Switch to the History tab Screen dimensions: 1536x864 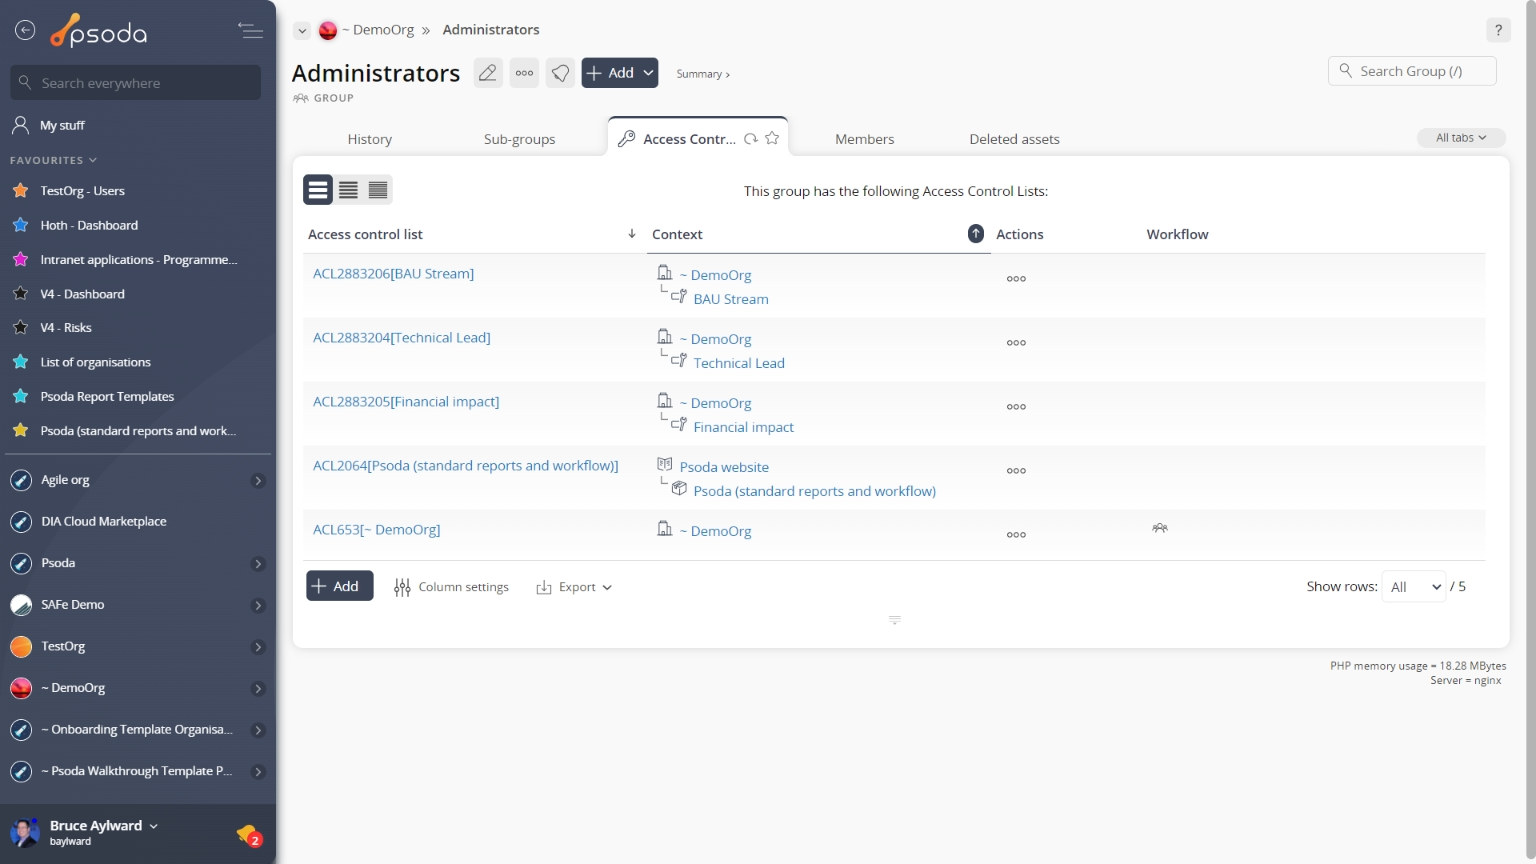point(370,139)
